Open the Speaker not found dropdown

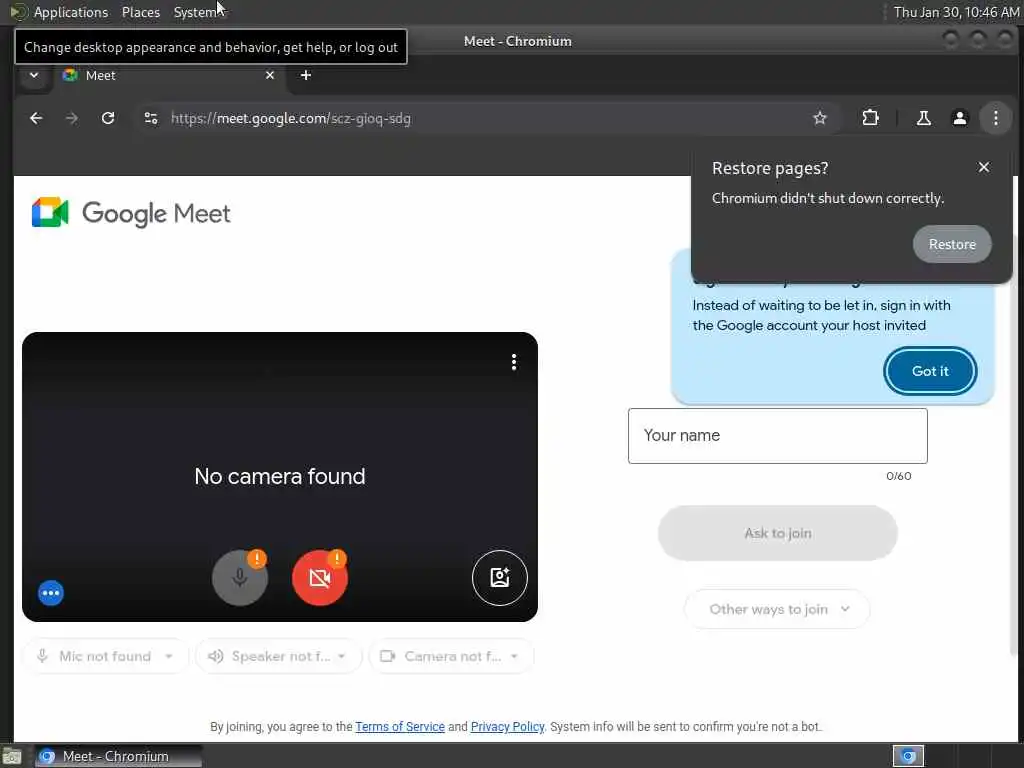(x=278, y=656)
